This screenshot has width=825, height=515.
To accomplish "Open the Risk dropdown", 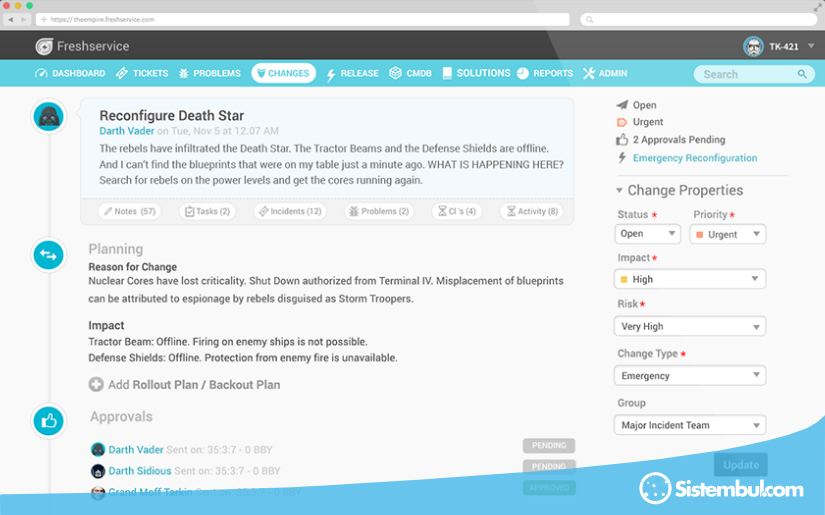I will 690,326.
